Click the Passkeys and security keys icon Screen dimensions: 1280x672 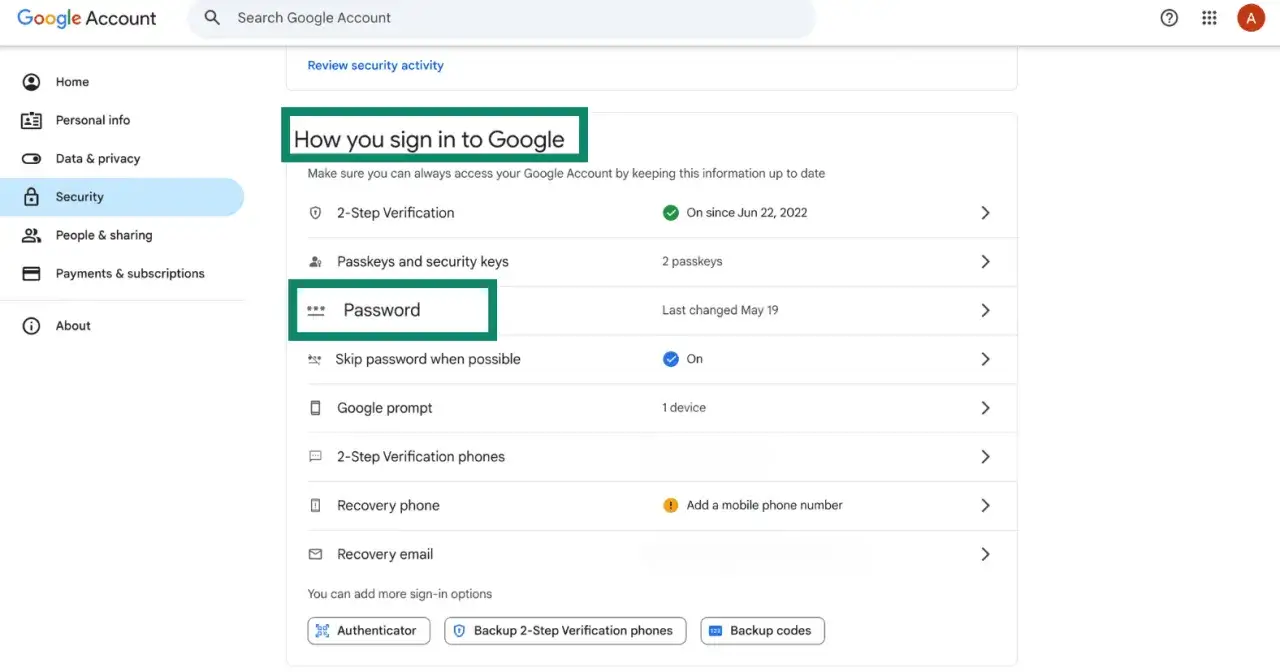(x=315, y=261)
